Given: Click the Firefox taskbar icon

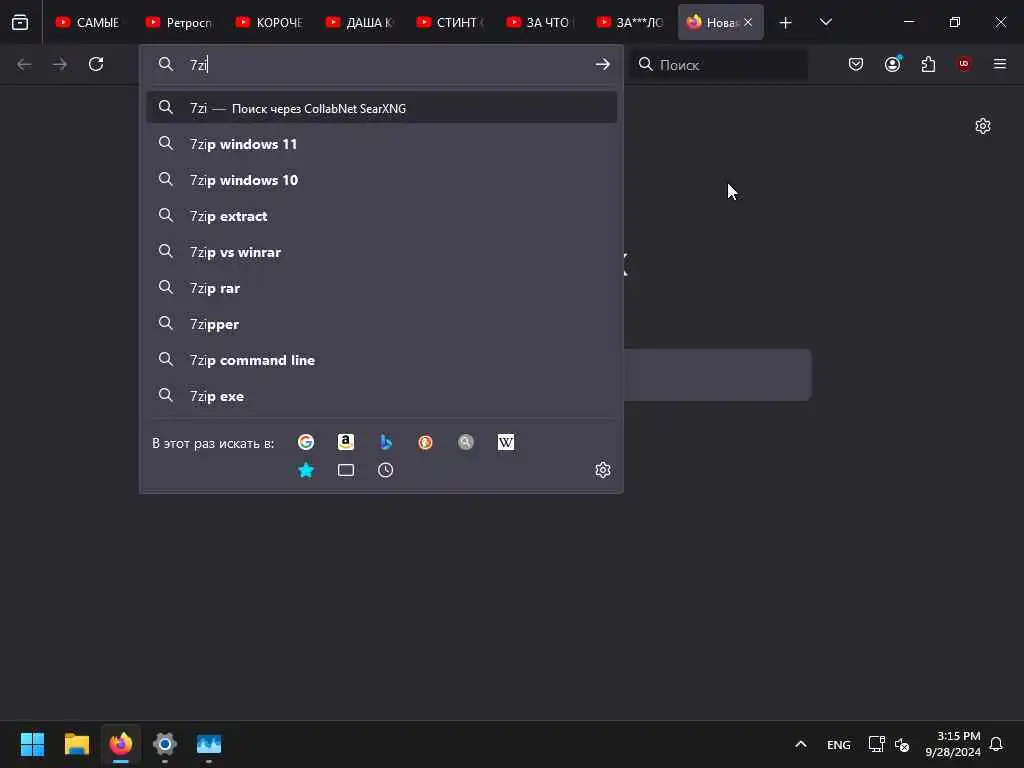Looking at the screenshot, I should [121, 744].
